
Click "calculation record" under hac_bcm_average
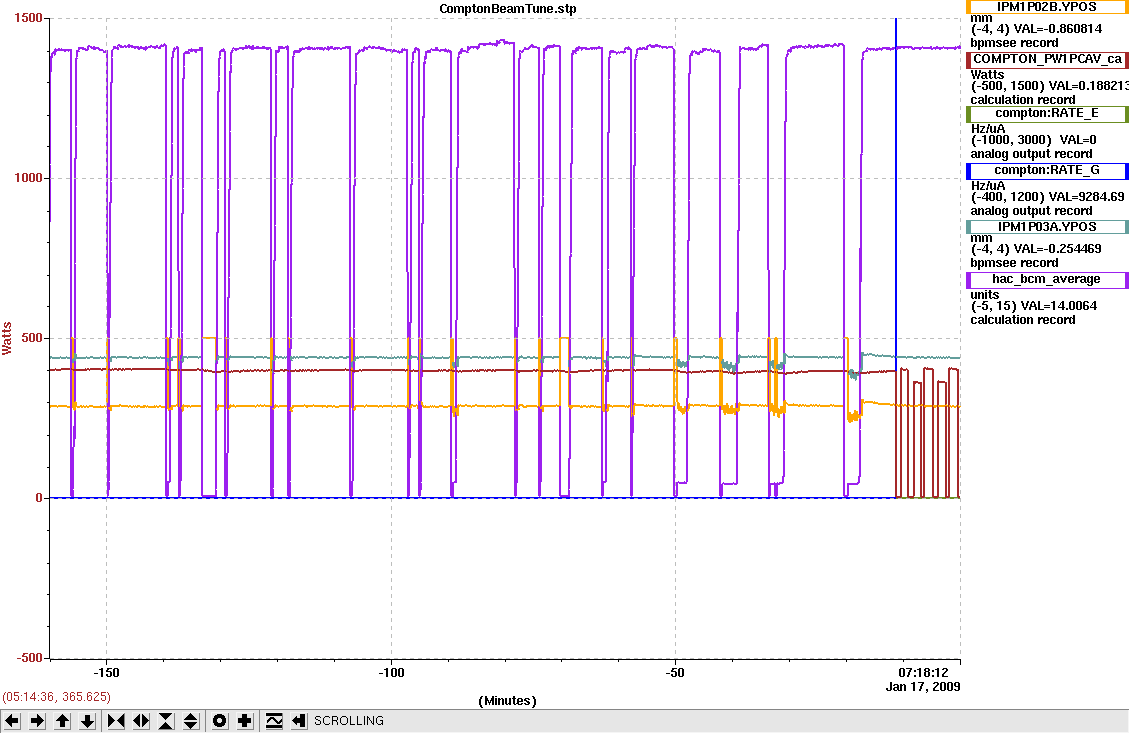[x=1023, y=320]
